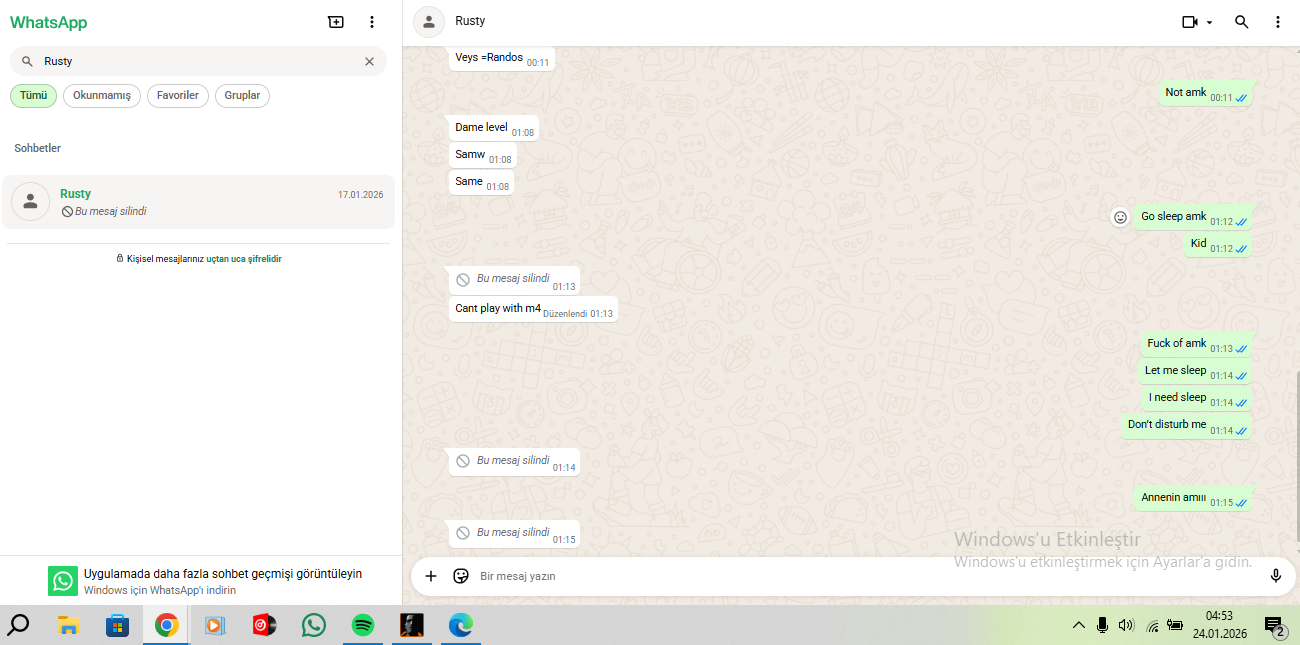
Task: Click the Same message at 01:08
Action: [x=481, y=182]
